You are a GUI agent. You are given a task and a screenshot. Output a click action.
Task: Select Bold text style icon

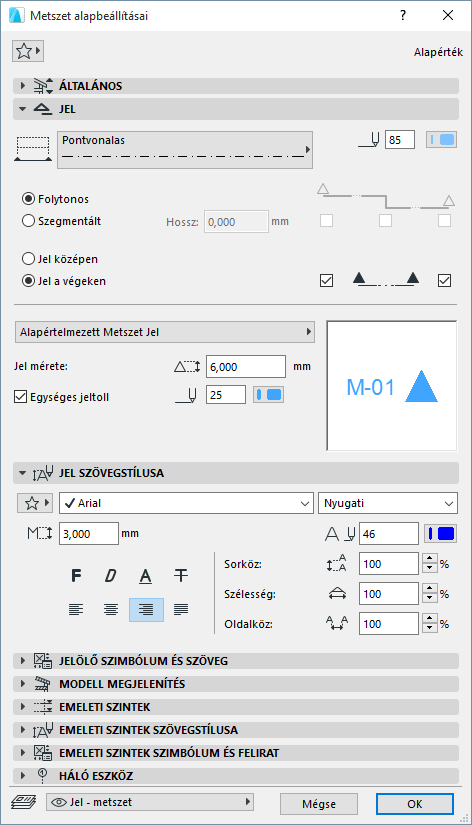pyautogui.click(x=76, y=576)
